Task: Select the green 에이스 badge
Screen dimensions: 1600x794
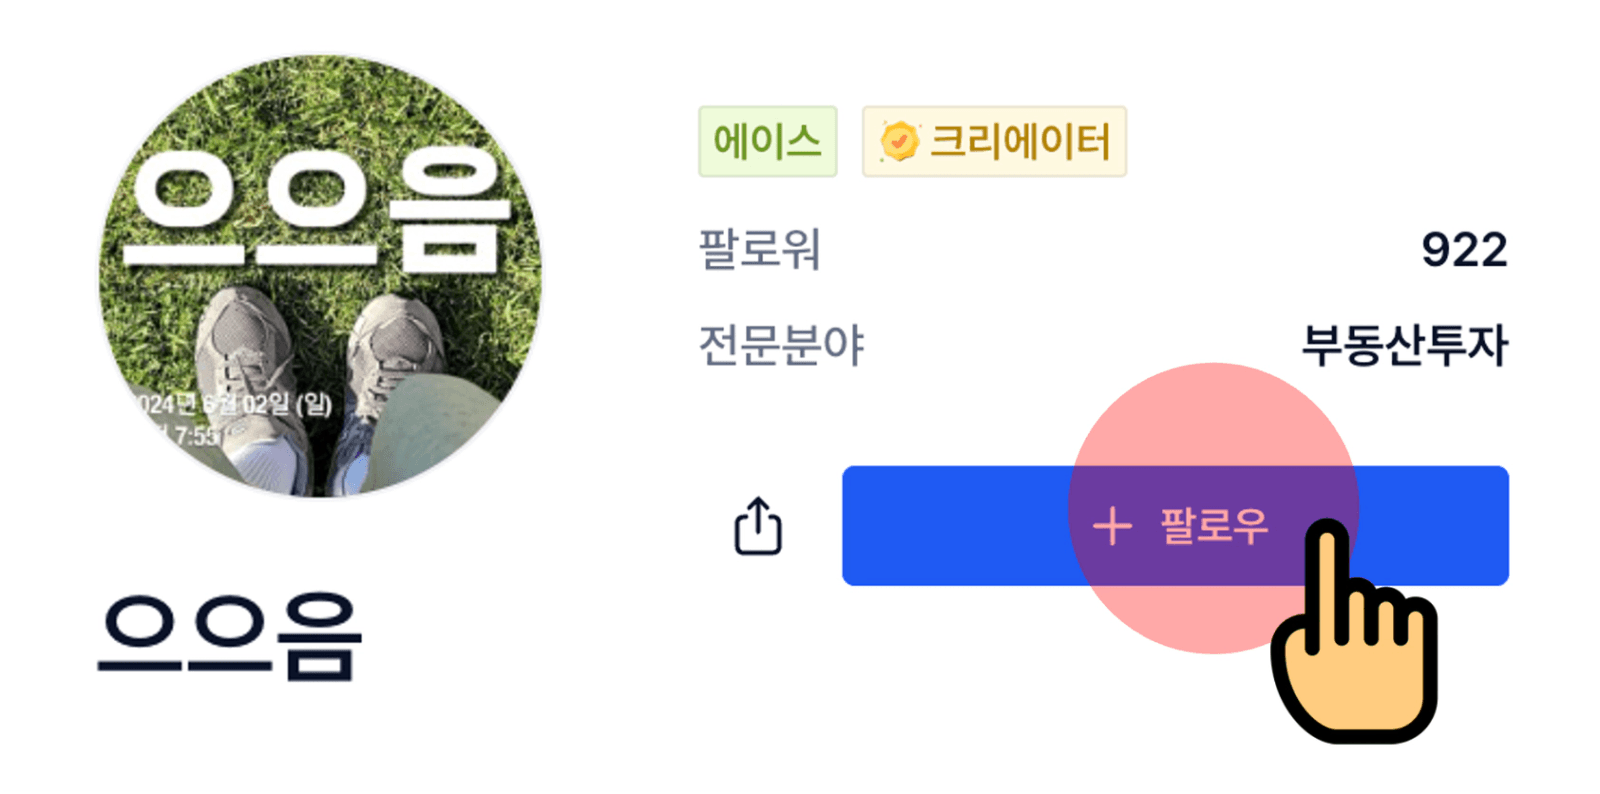Action: tap(767, 142)
